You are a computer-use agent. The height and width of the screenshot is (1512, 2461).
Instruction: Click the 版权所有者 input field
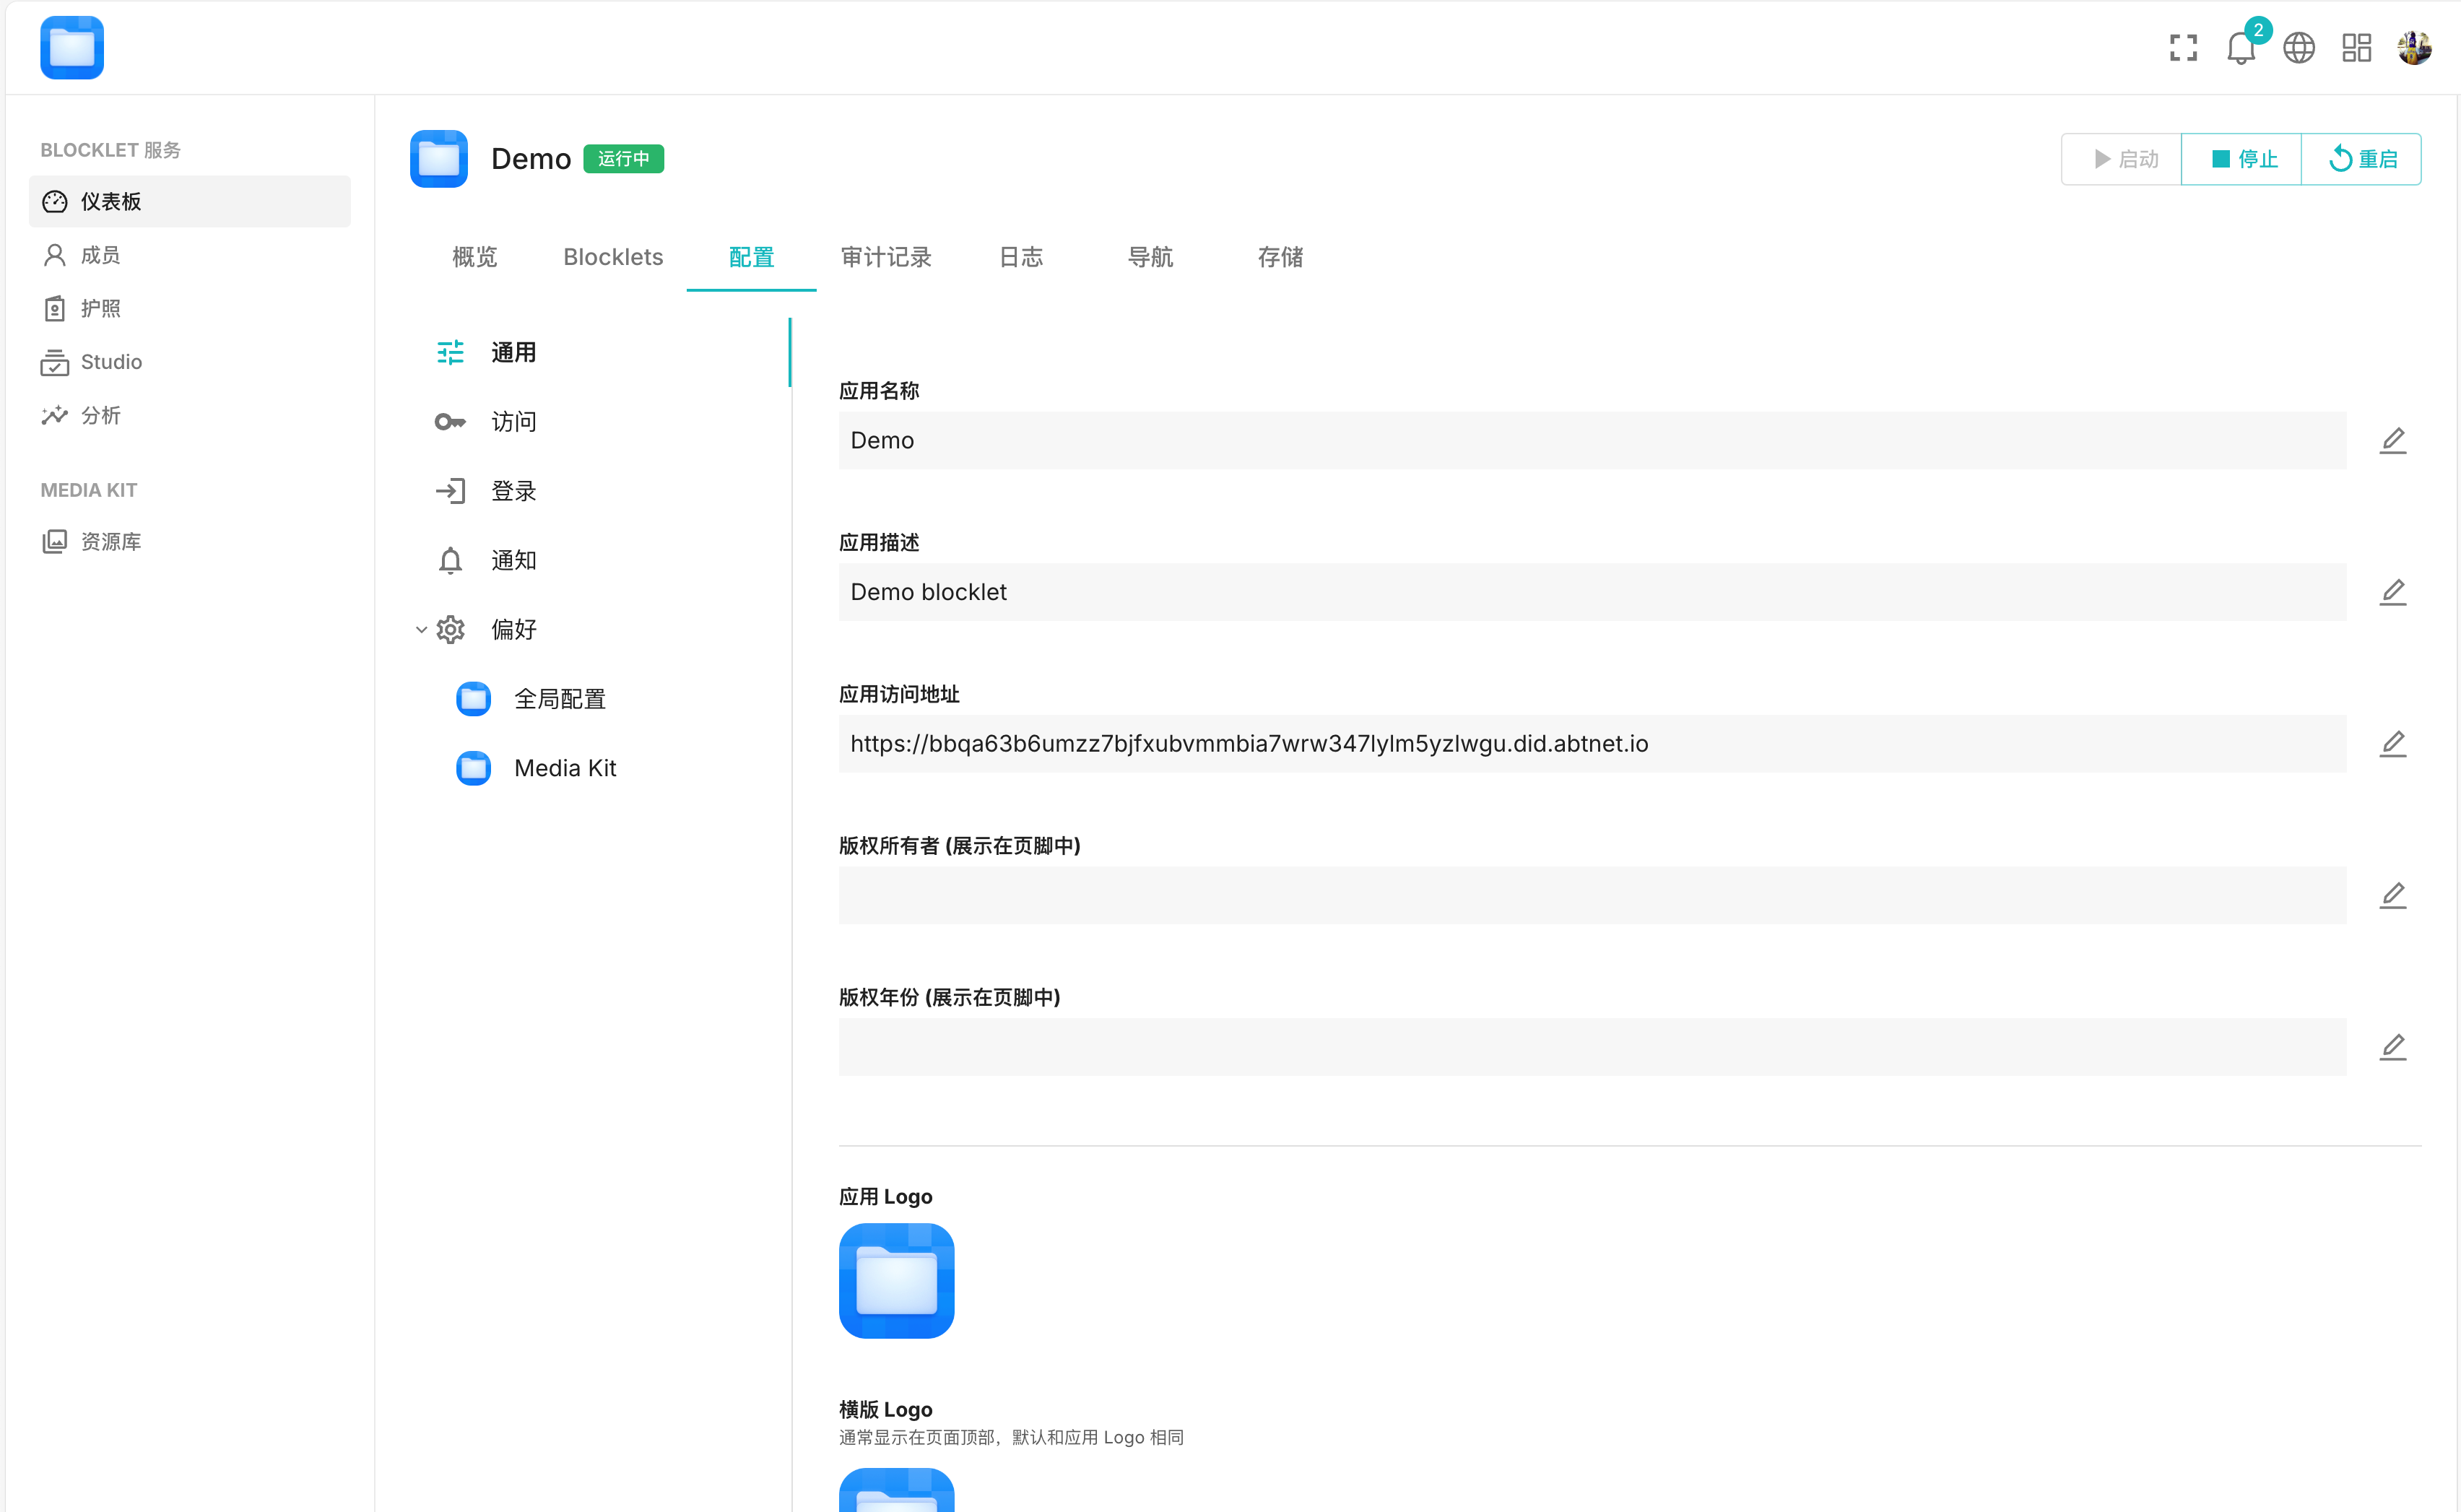click(1591, 895)
